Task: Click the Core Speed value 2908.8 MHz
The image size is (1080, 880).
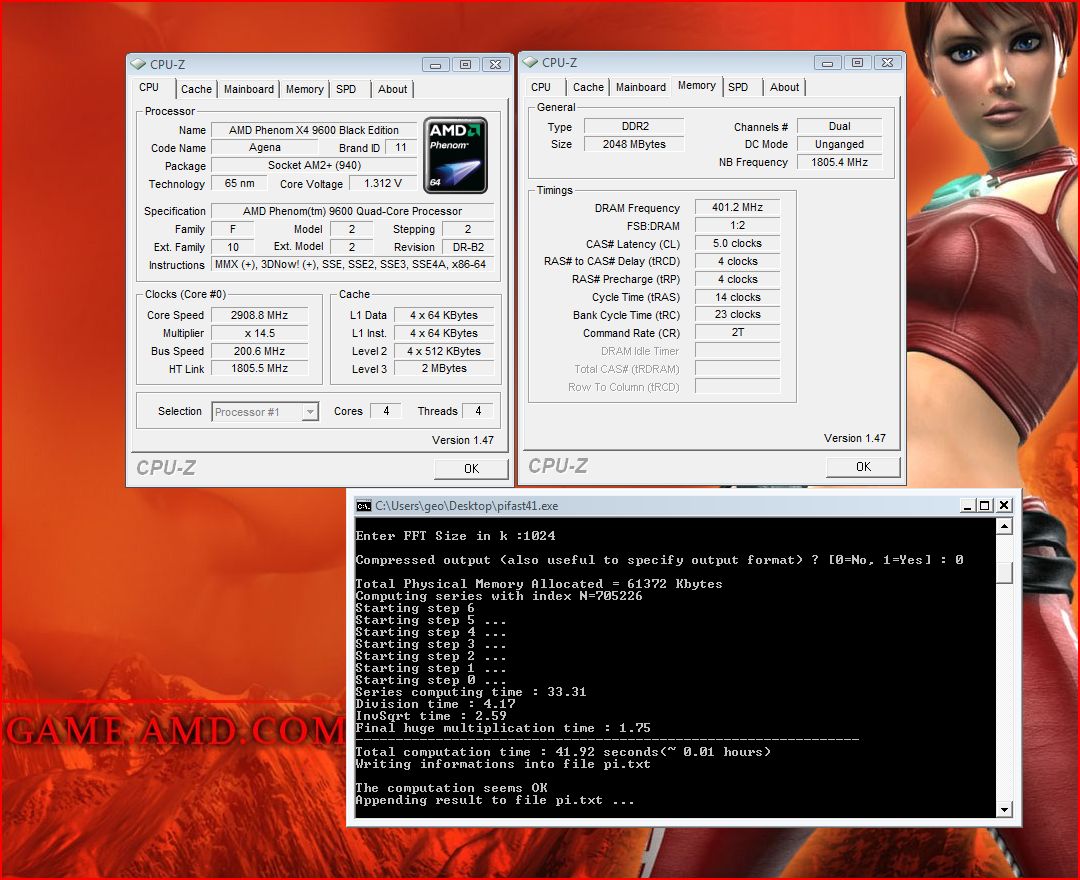Action: (x=259, y=315)
